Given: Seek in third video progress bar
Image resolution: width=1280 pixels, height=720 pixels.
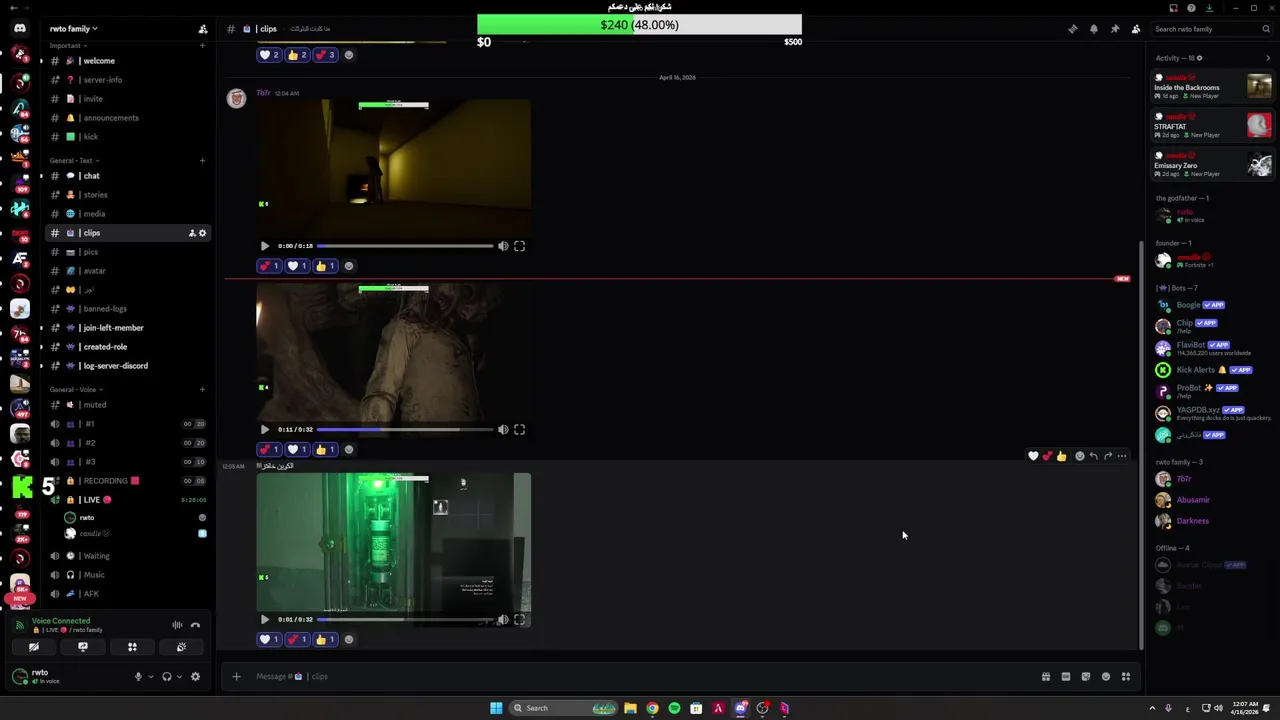Looking at the screenshot, I should tap(405, 620).
